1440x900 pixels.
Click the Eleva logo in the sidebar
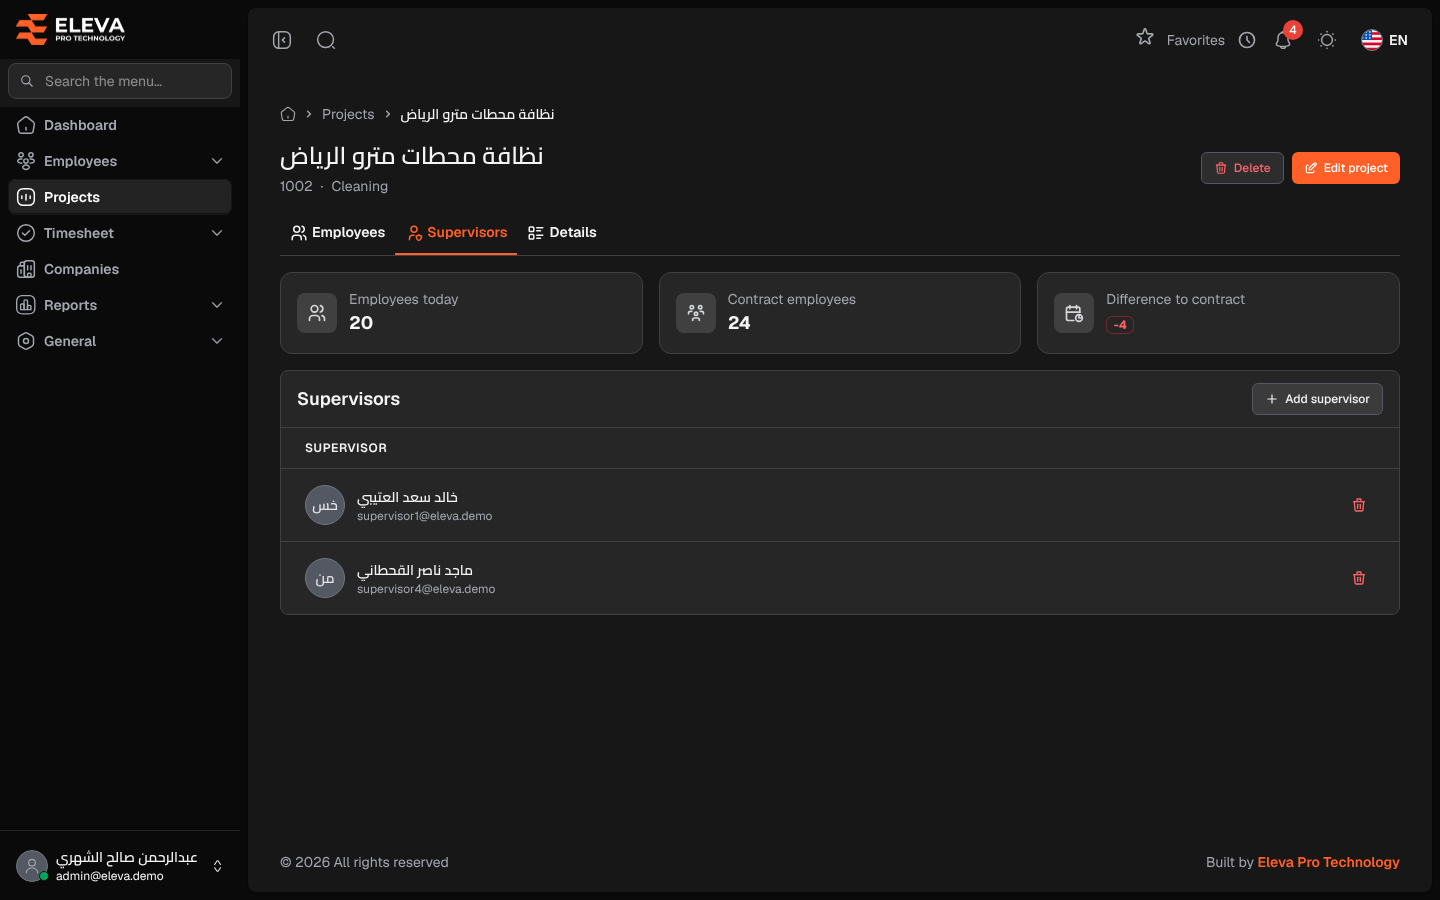coord(70,29)
